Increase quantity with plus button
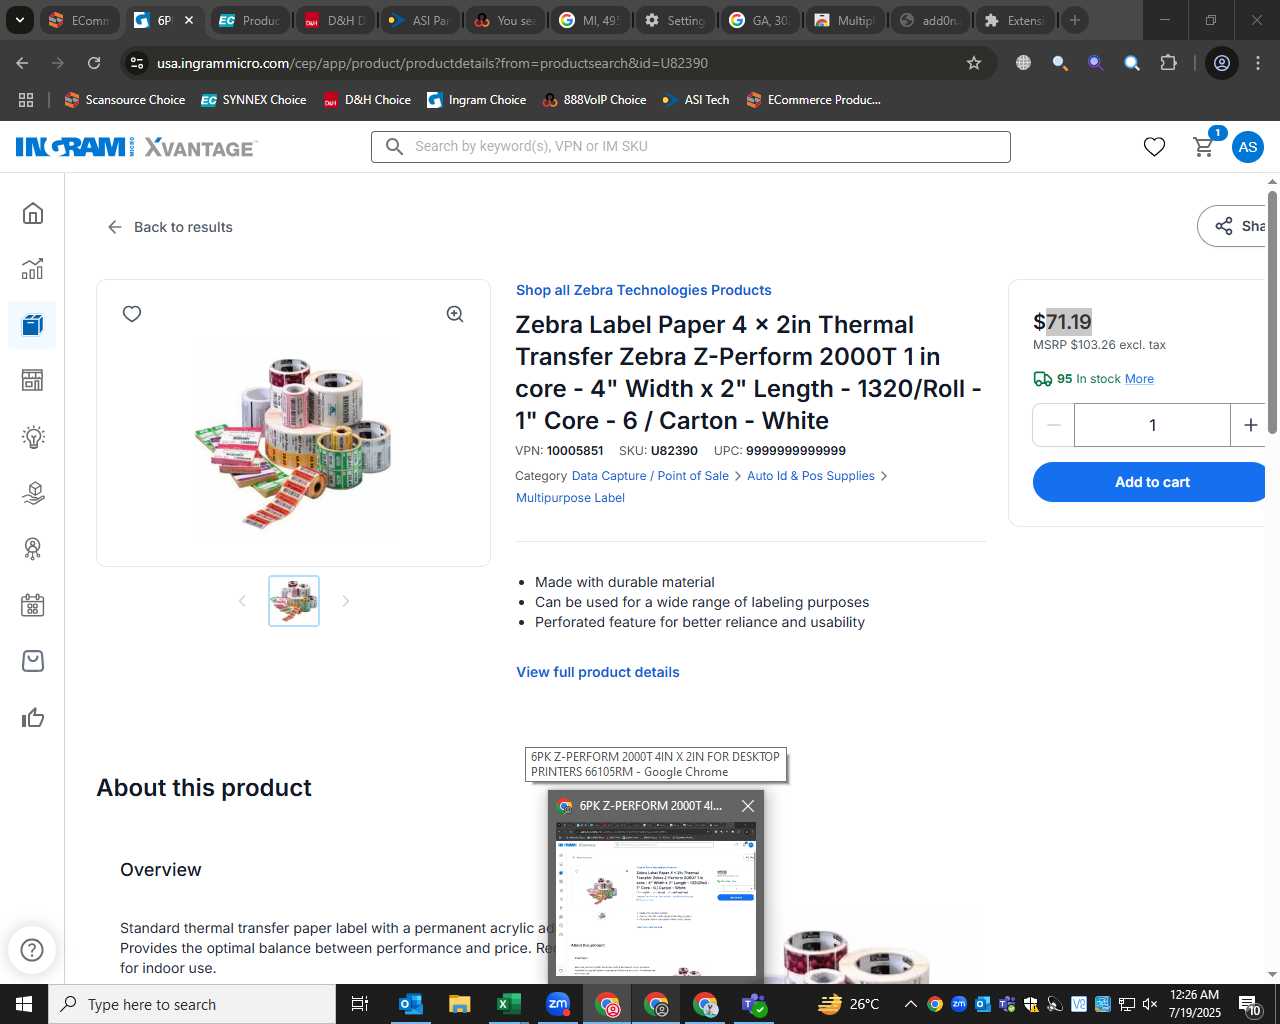1280x1024 pixels. 1250,425
